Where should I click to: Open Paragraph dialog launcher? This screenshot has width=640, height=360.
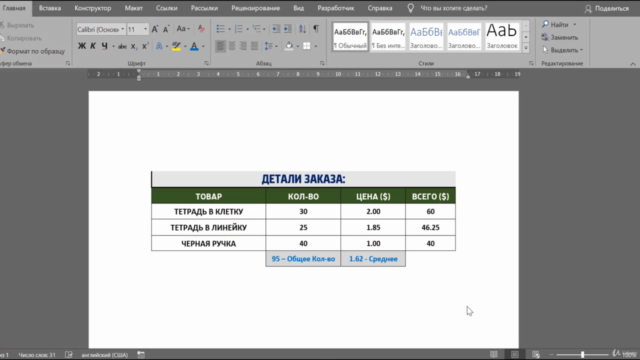pos(322,63)
